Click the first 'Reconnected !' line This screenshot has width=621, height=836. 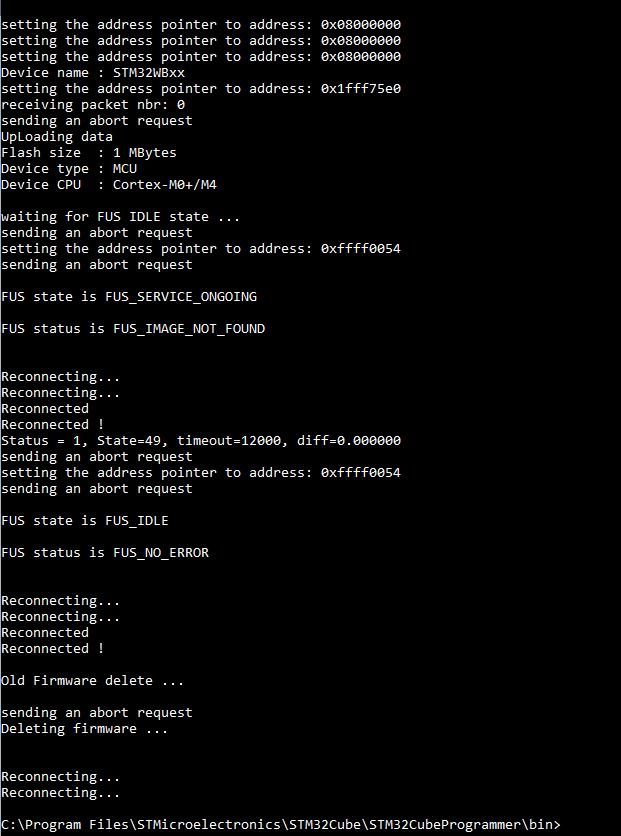point(53,424)
